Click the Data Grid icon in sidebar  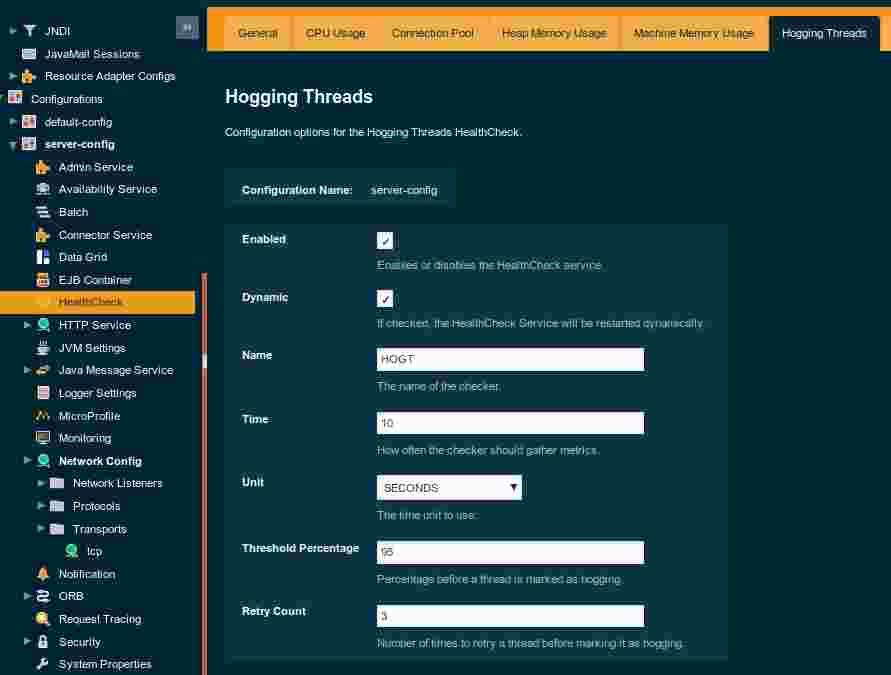(43, 257)
